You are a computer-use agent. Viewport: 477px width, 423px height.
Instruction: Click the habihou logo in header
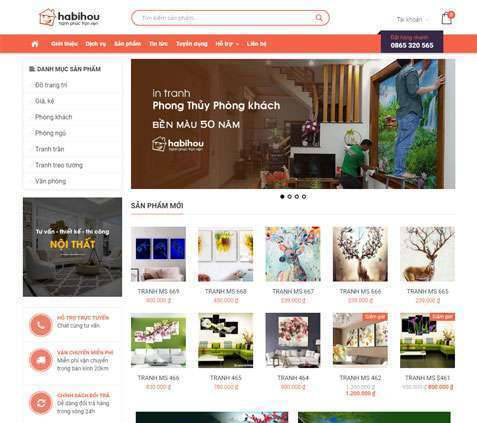point(69,17)
